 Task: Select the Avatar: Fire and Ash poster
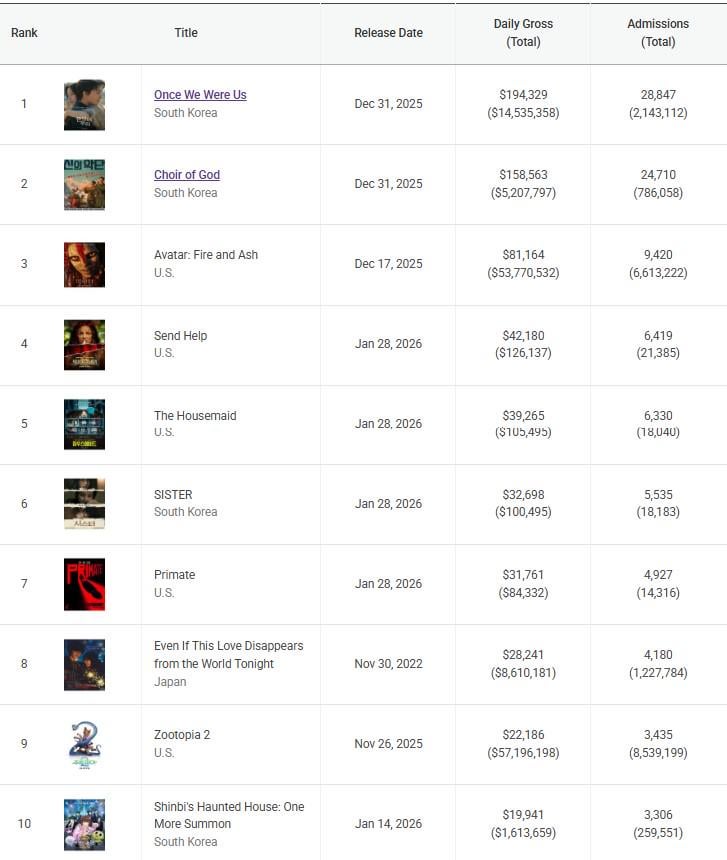pyautogui.click(x=84, y=265)
